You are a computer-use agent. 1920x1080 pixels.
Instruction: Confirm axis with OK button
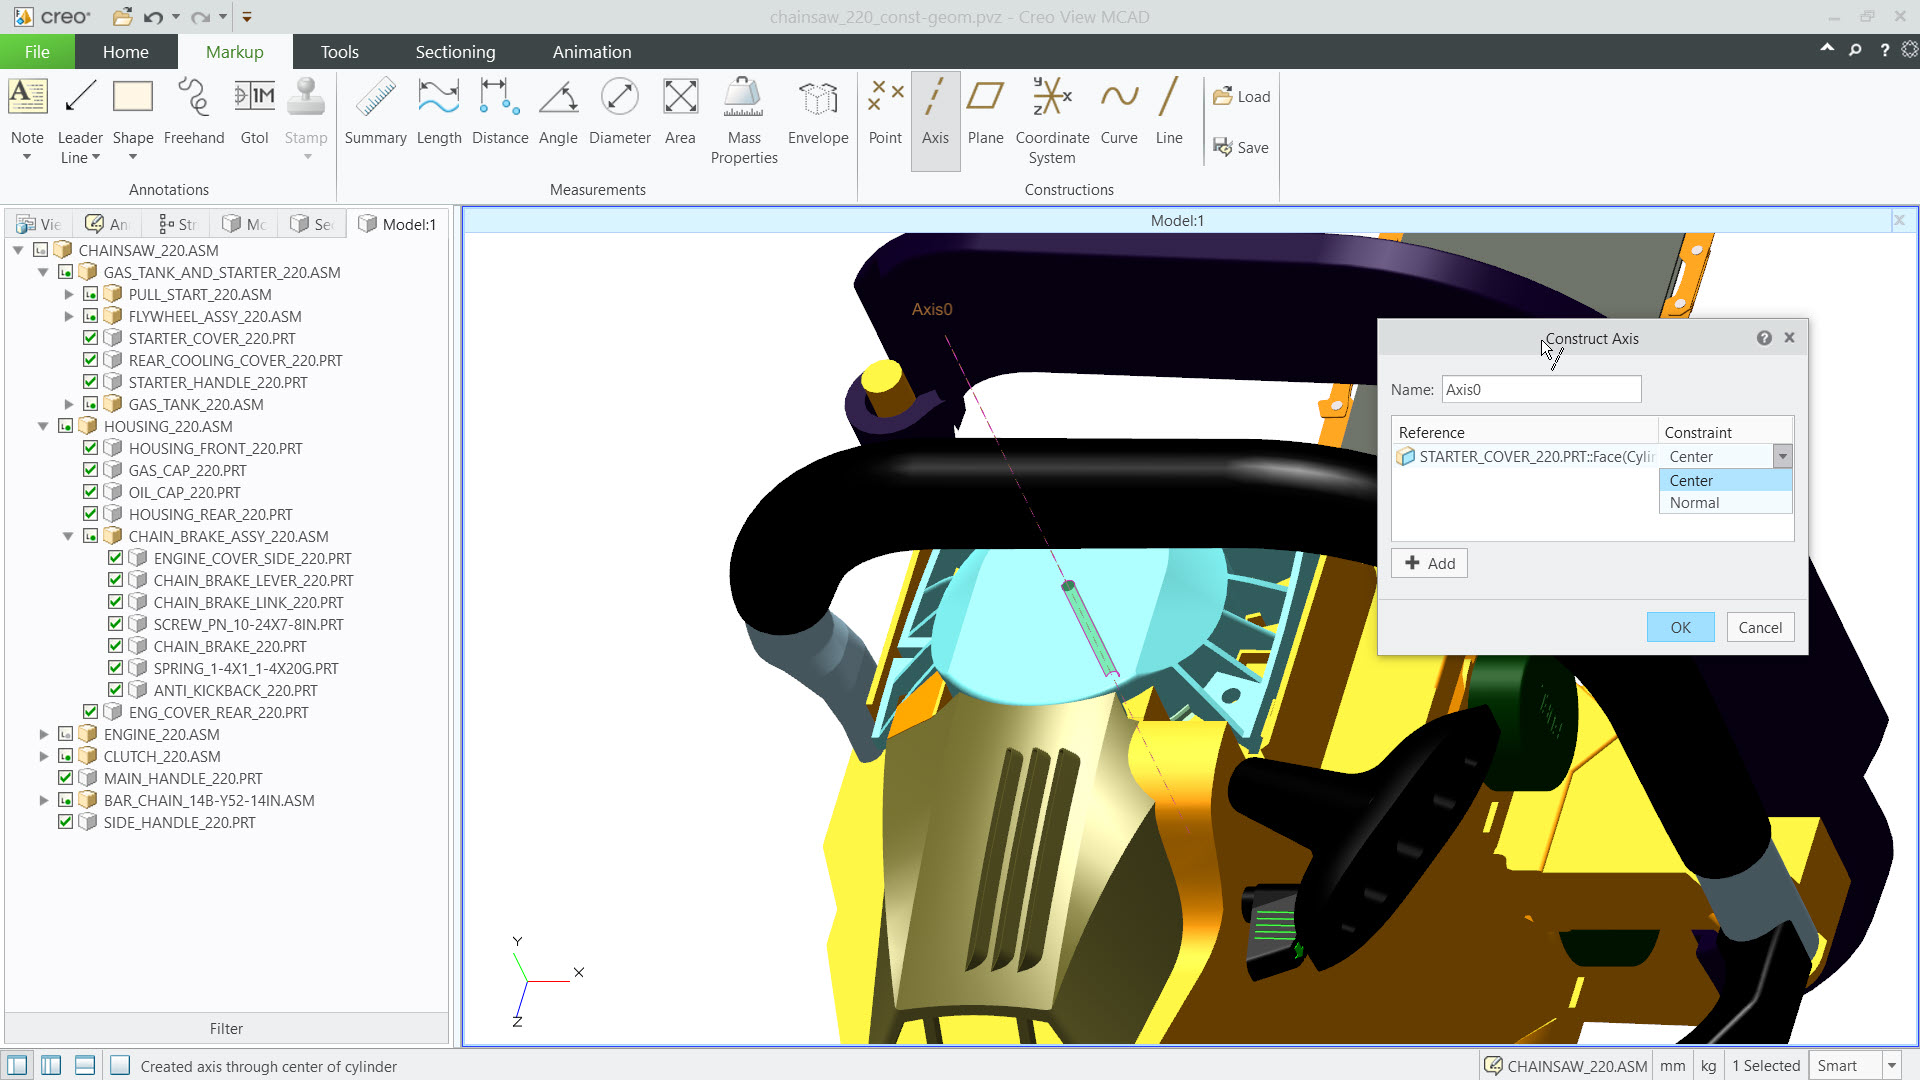click(x=1680, y=627)
